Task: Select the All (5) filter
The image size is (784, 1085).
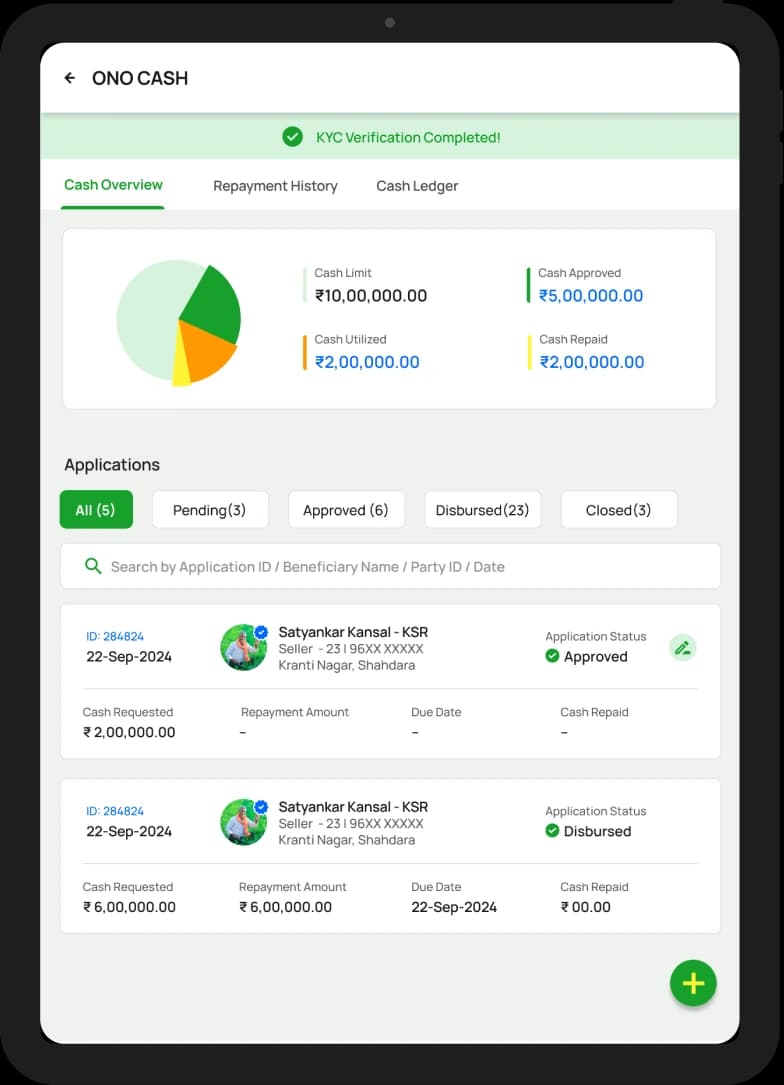Action: [96, 510]
